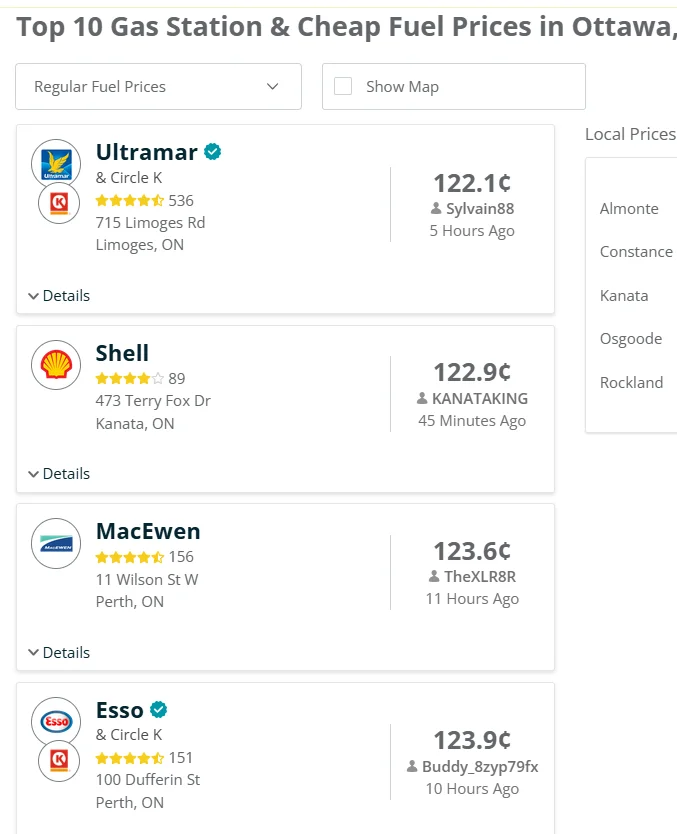Click the Shell logo icon
This screenshot has width=677, height=834.
click(x=56, y=365)
